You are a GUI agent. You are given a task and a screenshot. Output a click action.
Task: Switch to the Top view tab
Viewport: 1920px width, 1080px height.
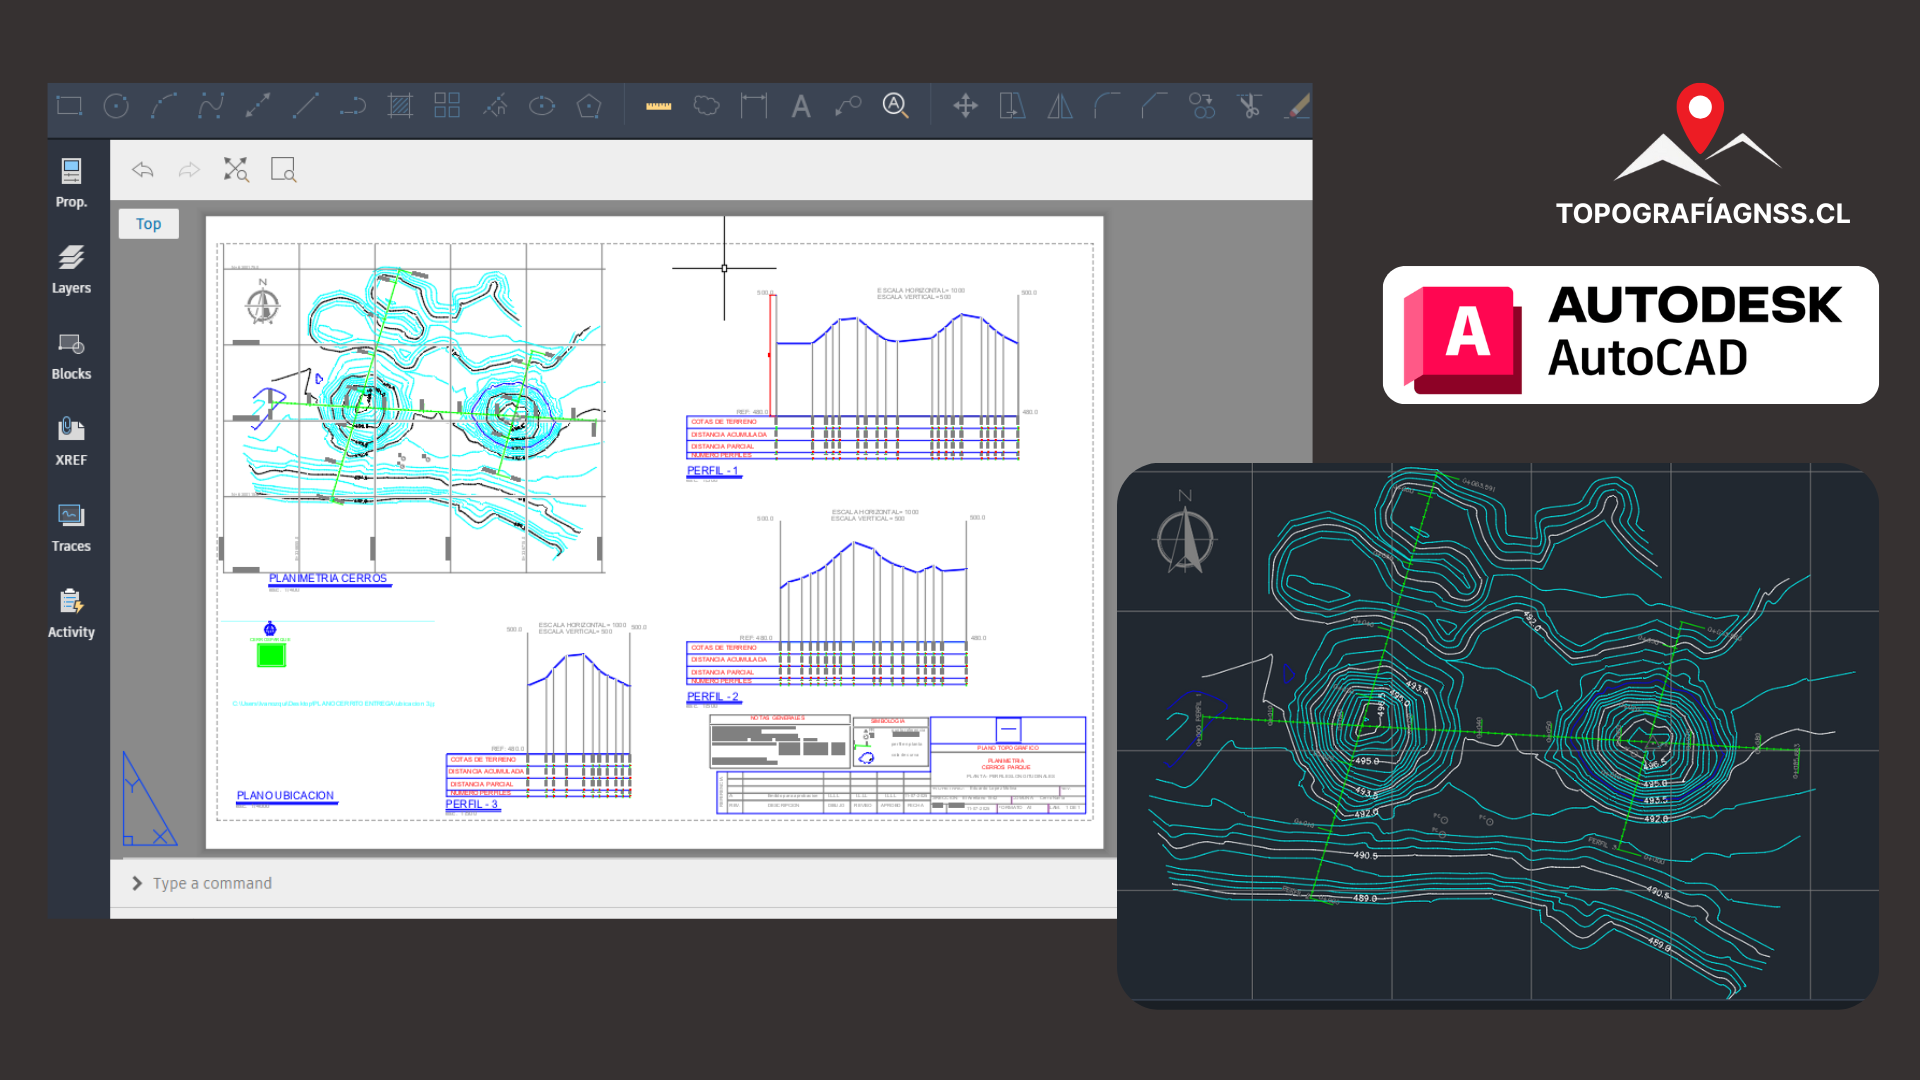(148, 223)
